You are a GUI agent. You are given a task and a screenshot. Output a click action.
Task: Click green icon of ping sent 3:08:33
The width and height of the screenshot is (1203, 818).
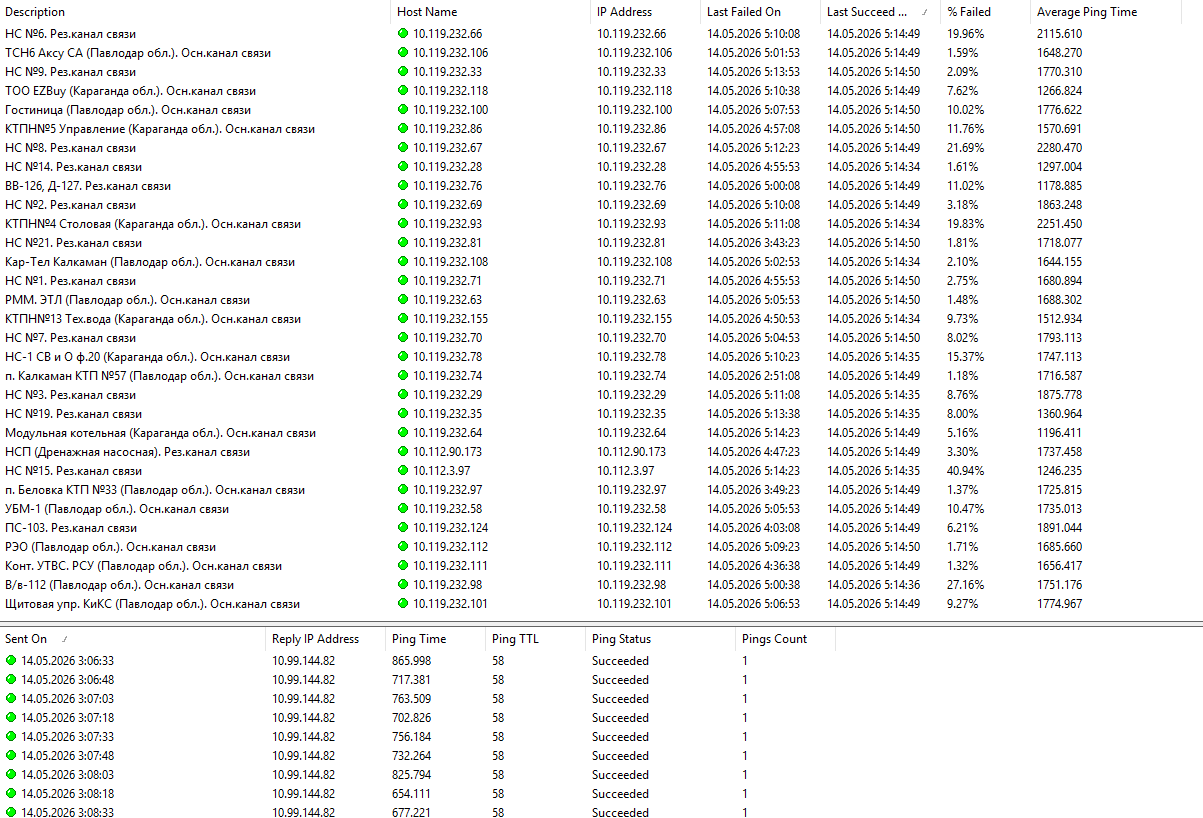click(x=11, y=813)
